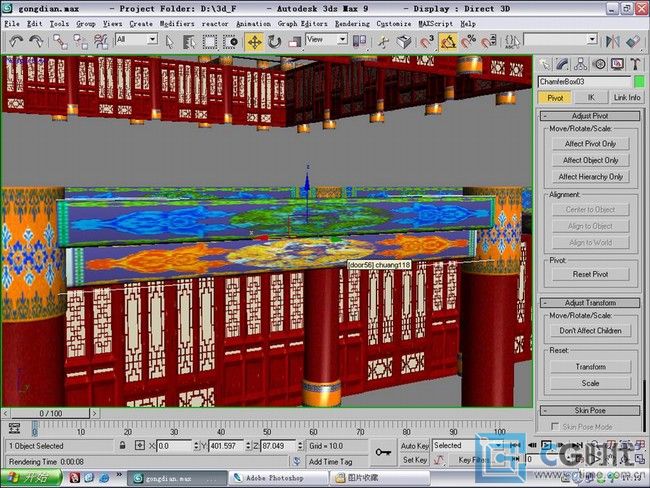
Task: Click the Undo arrow in main toolbar
Action: coord(16,41)
